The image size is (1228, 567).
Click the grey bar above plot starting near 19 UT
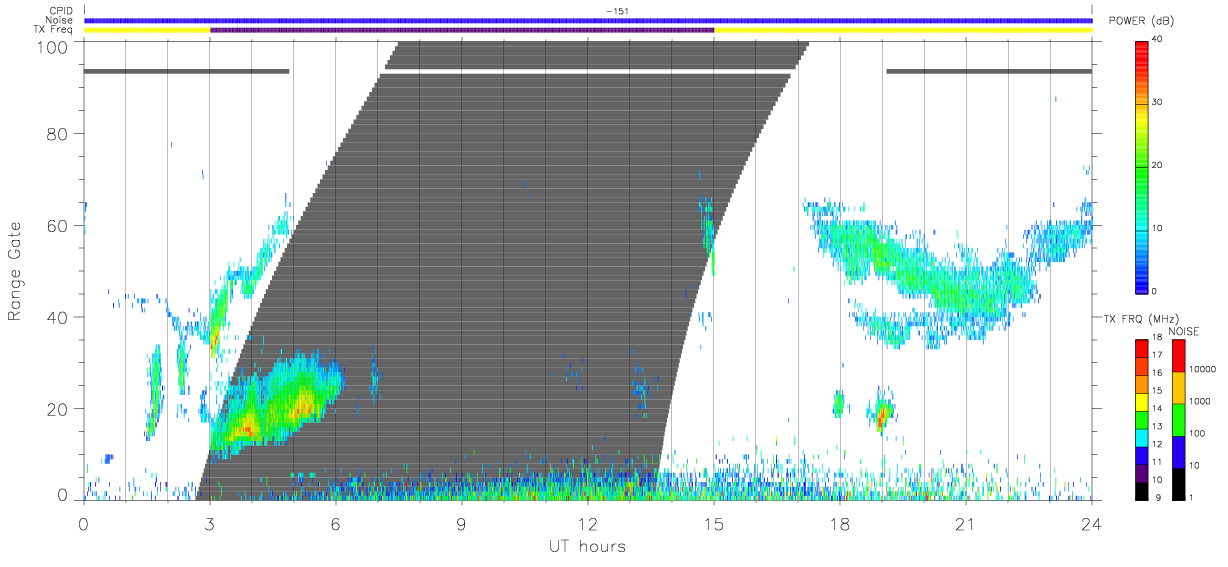pos(989,71)
